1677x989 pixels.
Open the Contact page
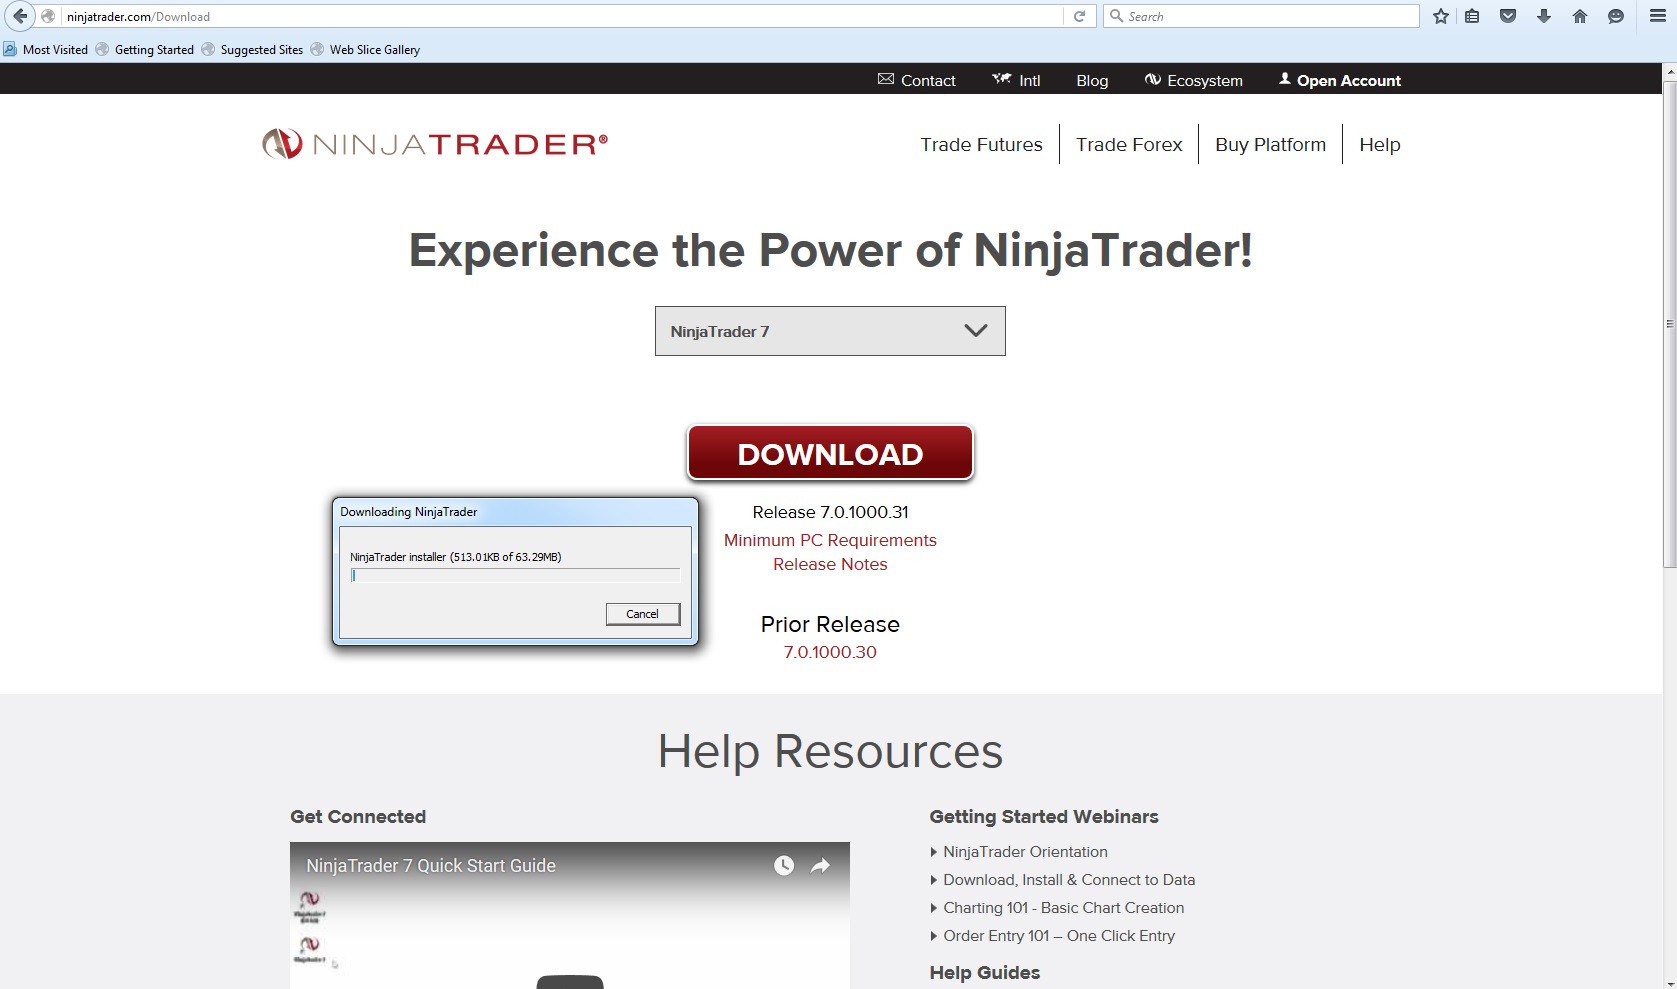pyautogui.click(x=917, y=80)
